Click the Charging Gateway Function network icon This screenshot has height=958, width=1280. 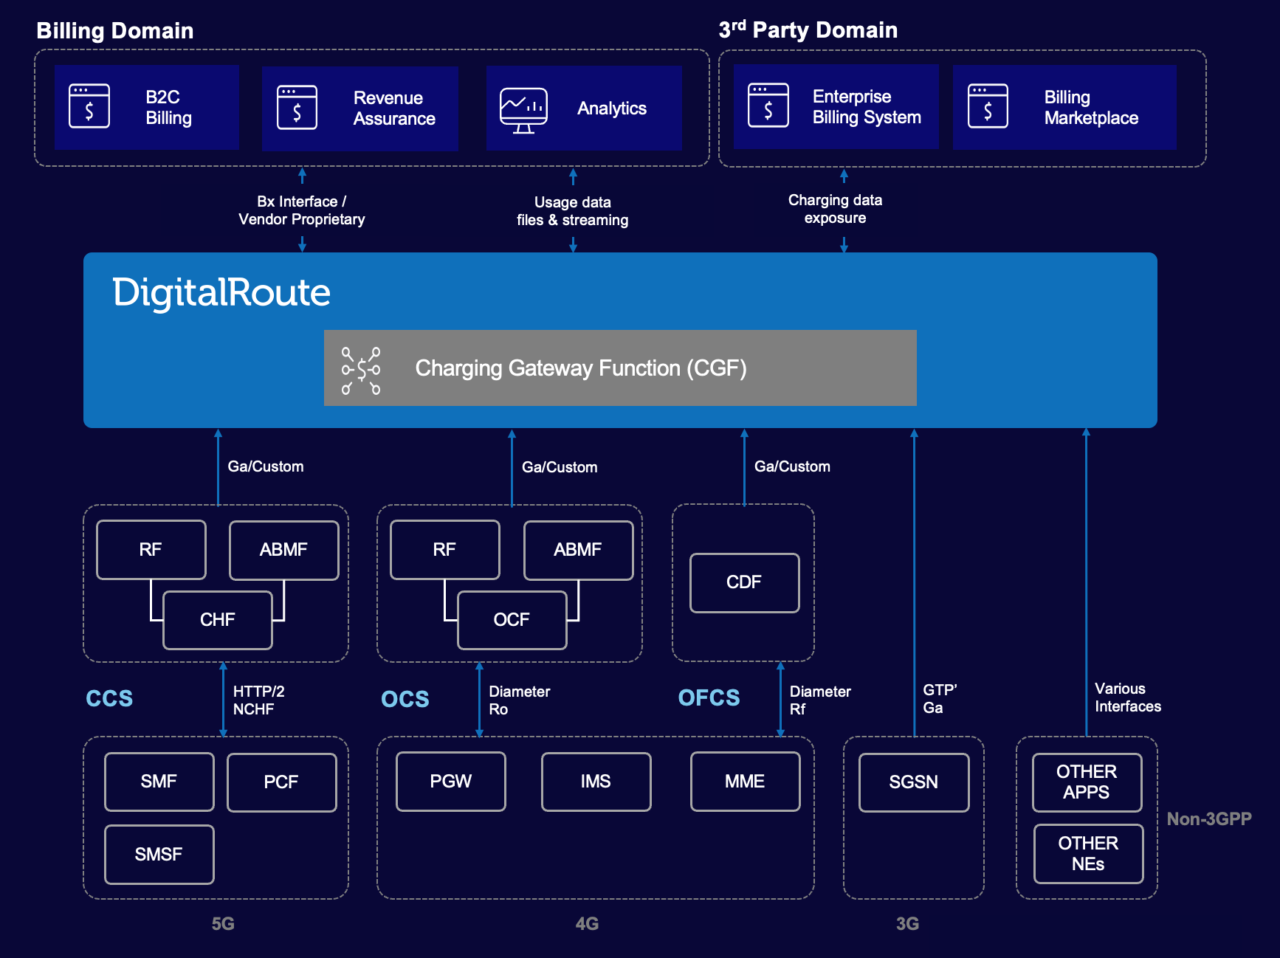[360, 368]
